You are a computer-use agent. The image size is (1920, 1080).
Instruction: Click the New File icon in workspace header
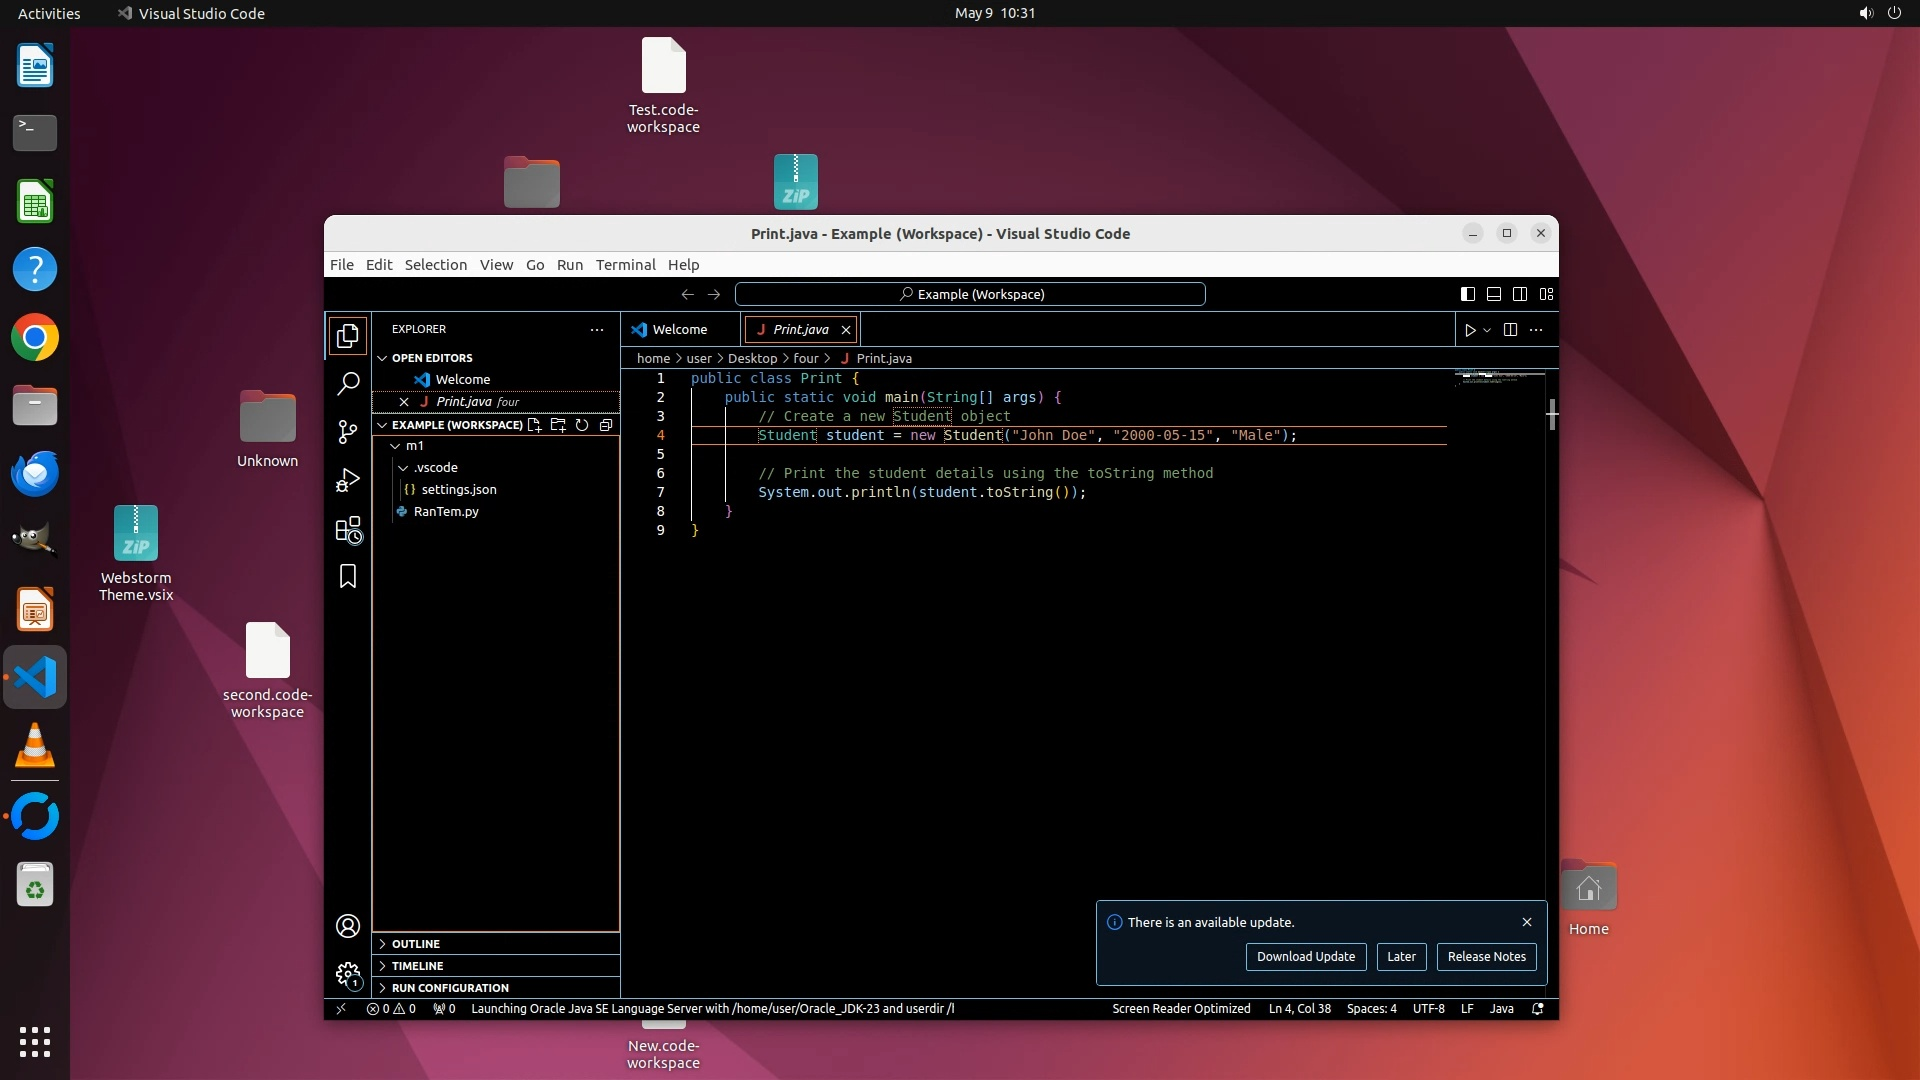click(535, 425)
